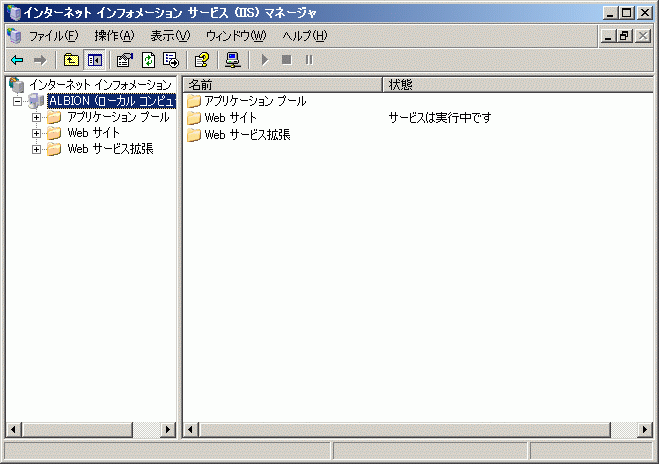Image resolution: width=659 pixels, height=464 pixels.
Task: Collapse the ALBION local computer node
Action: [x=17, y=101]
